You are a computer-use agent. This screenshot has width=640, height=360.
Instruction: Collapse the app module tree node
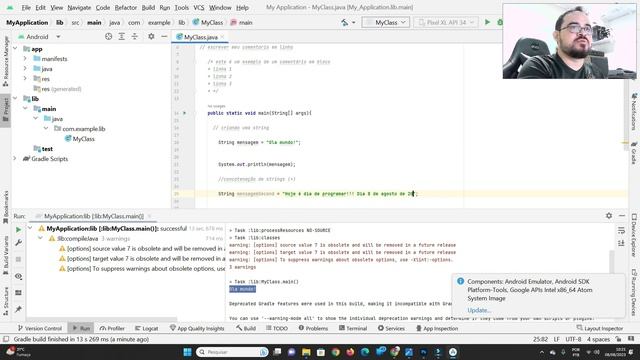click(16, 49)
